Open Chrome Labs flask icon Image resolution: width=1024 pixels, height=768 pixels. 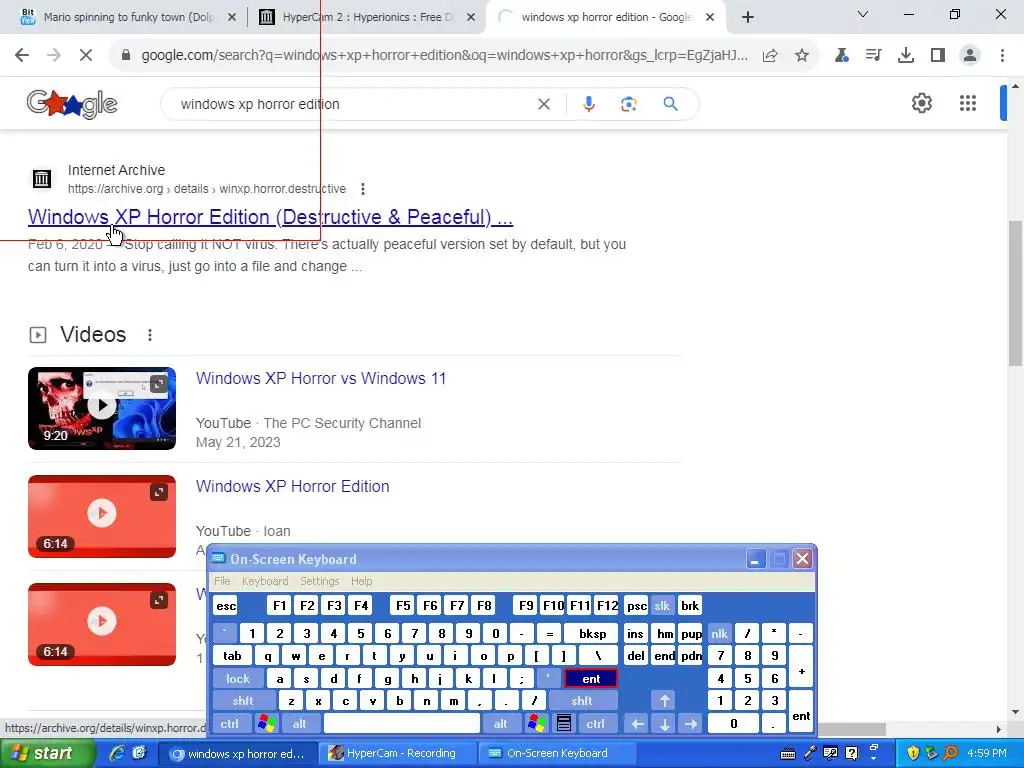pyautogui.click(x=841, y=56)
